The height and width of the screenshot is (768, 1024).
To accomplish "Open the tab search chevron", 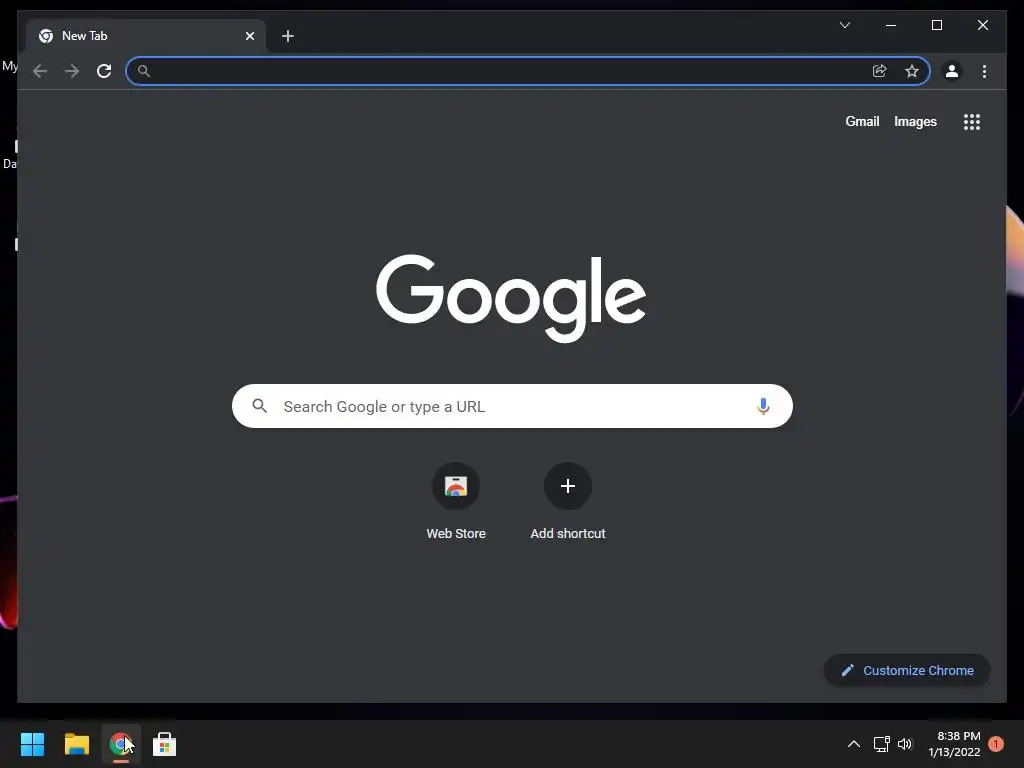I will tap(844, 25).
